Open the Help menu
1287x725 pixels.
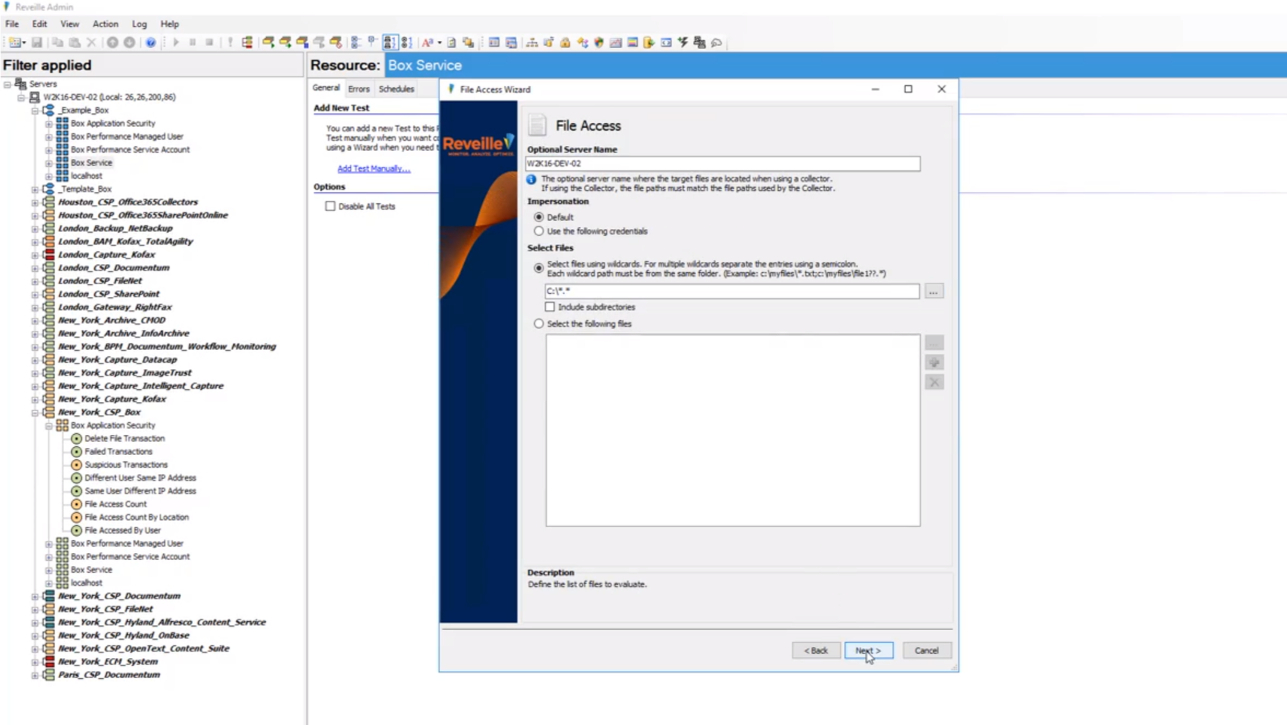(x=170, y=24)
